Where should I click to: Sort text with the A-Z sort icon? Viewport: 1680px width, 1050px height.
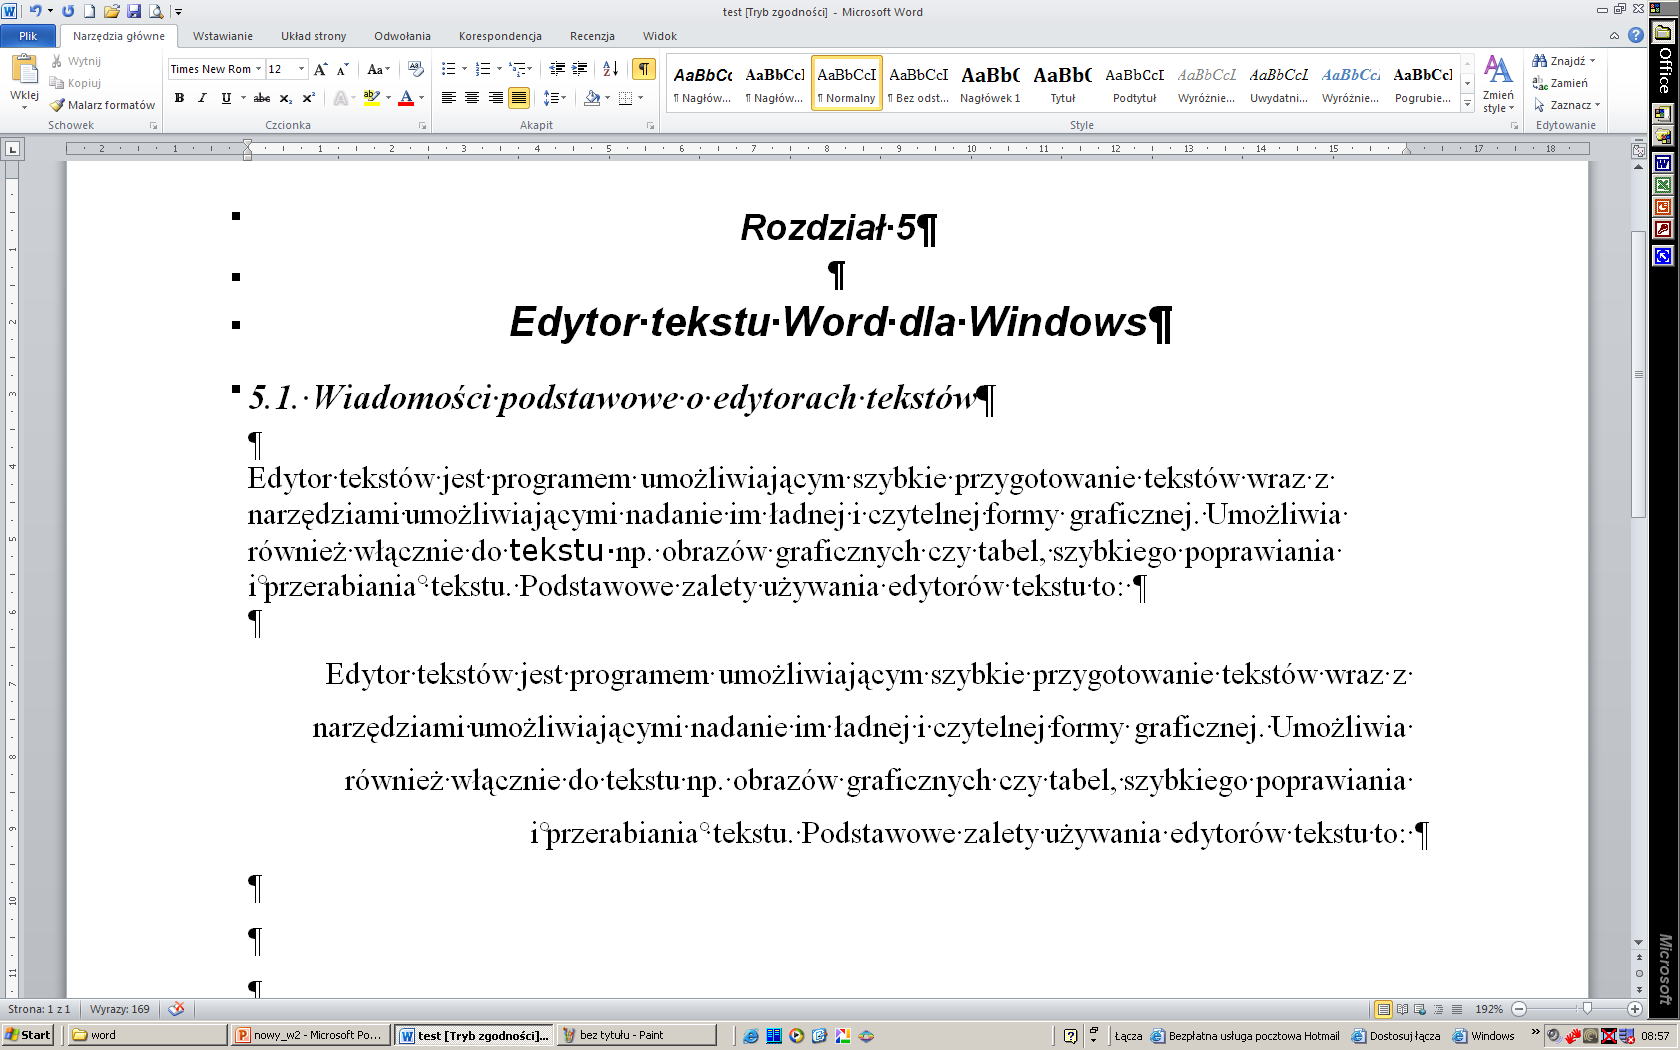click(x=610, y=69)
